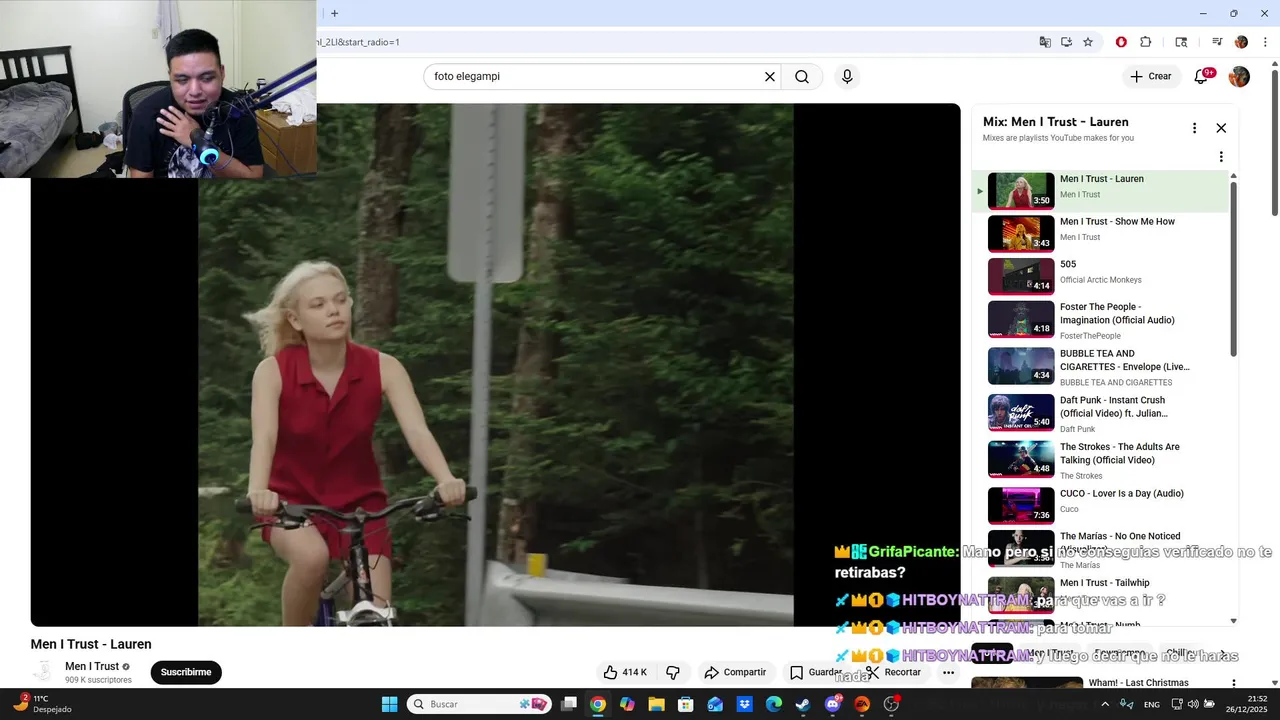
Task: Bookmark this page with the star icon
Action: pyautogui.click(x=1088, y=42)
